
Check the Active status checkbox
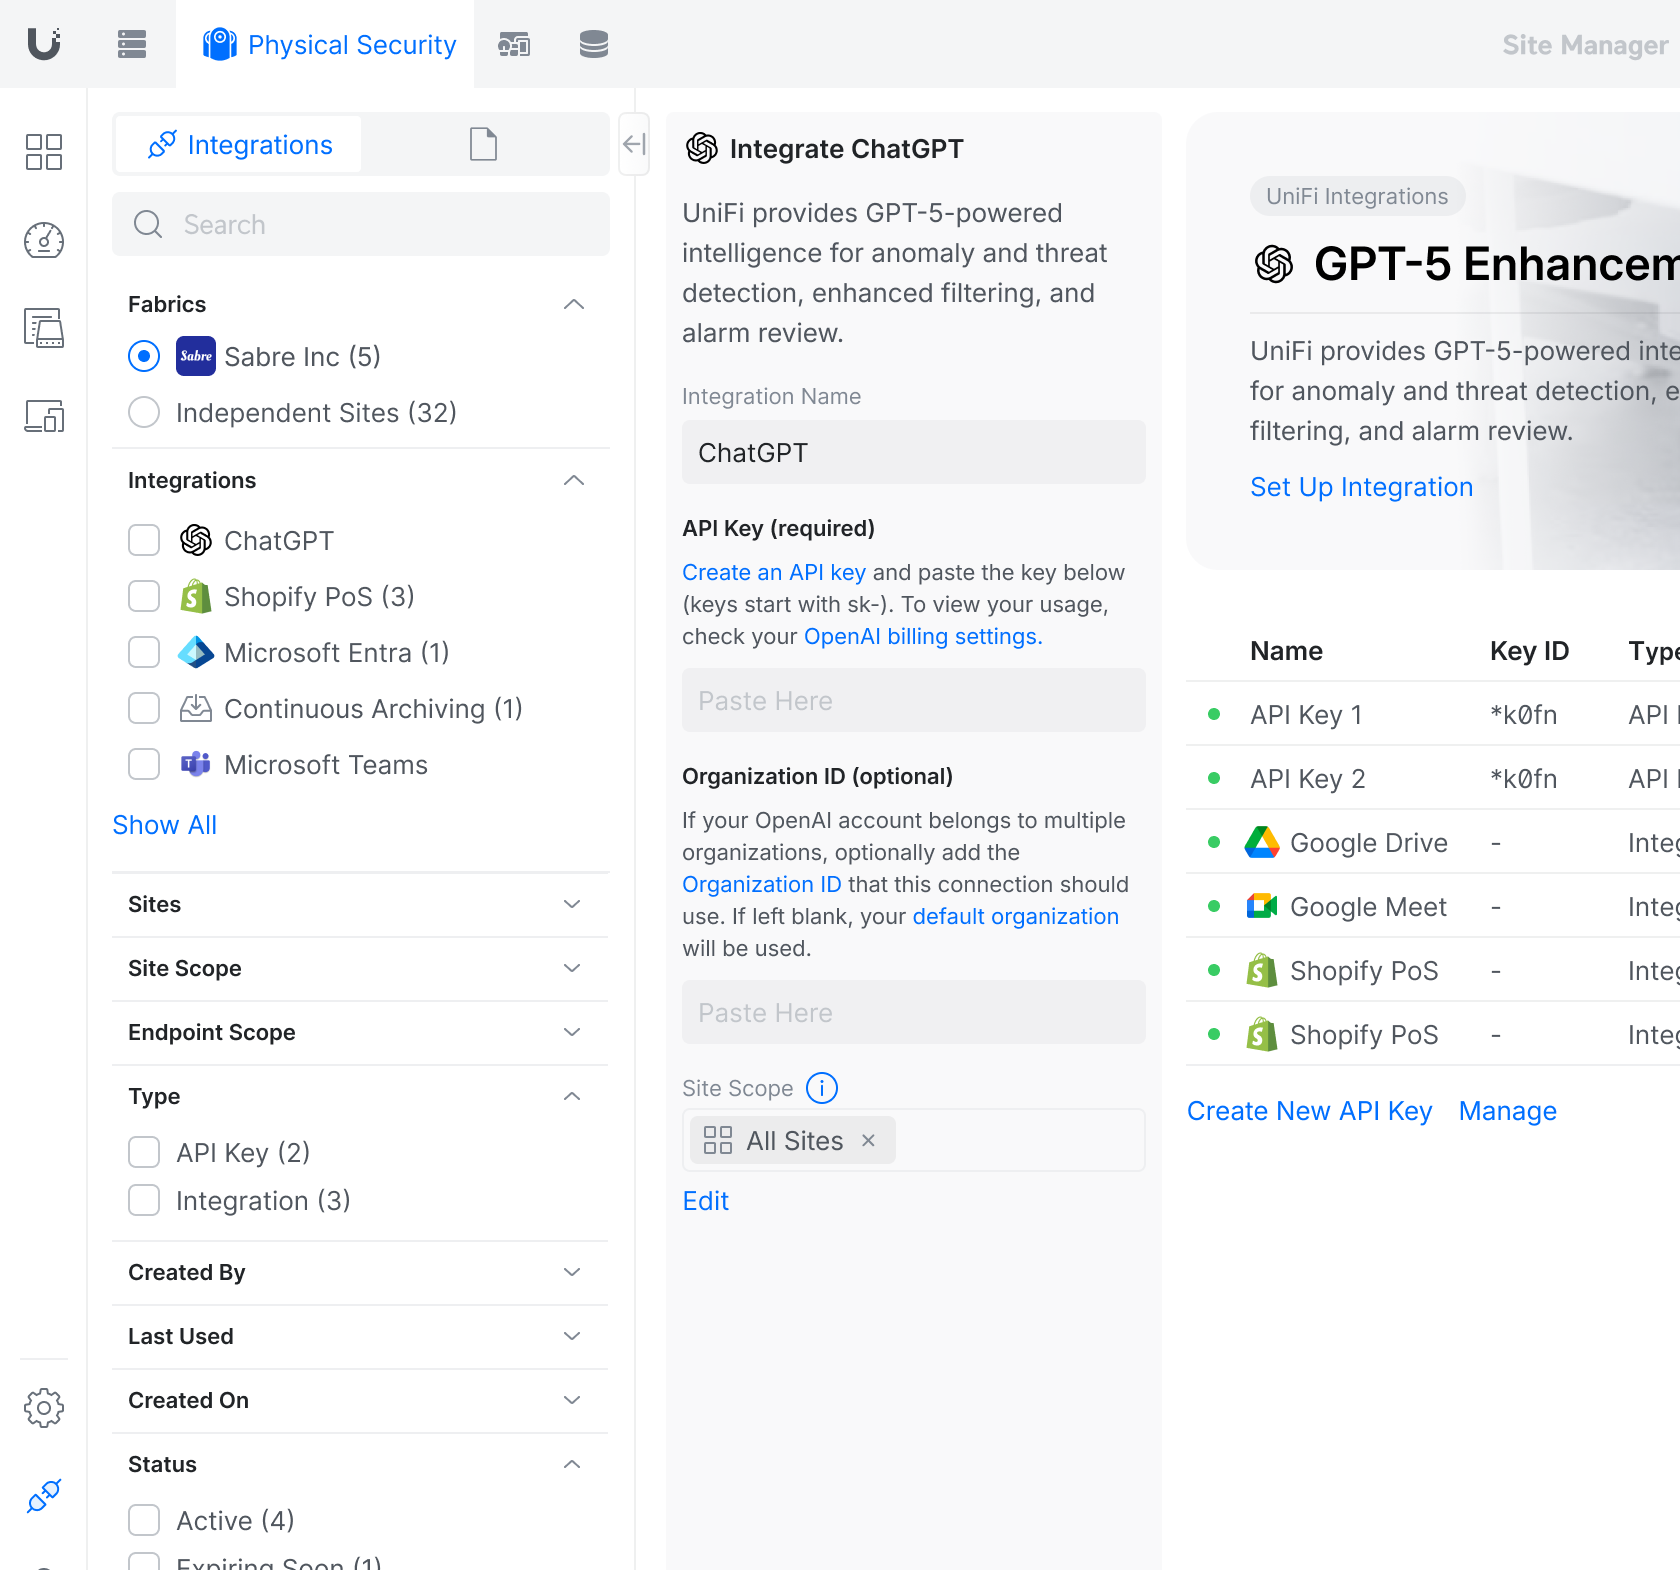[x=144, y=1520]
